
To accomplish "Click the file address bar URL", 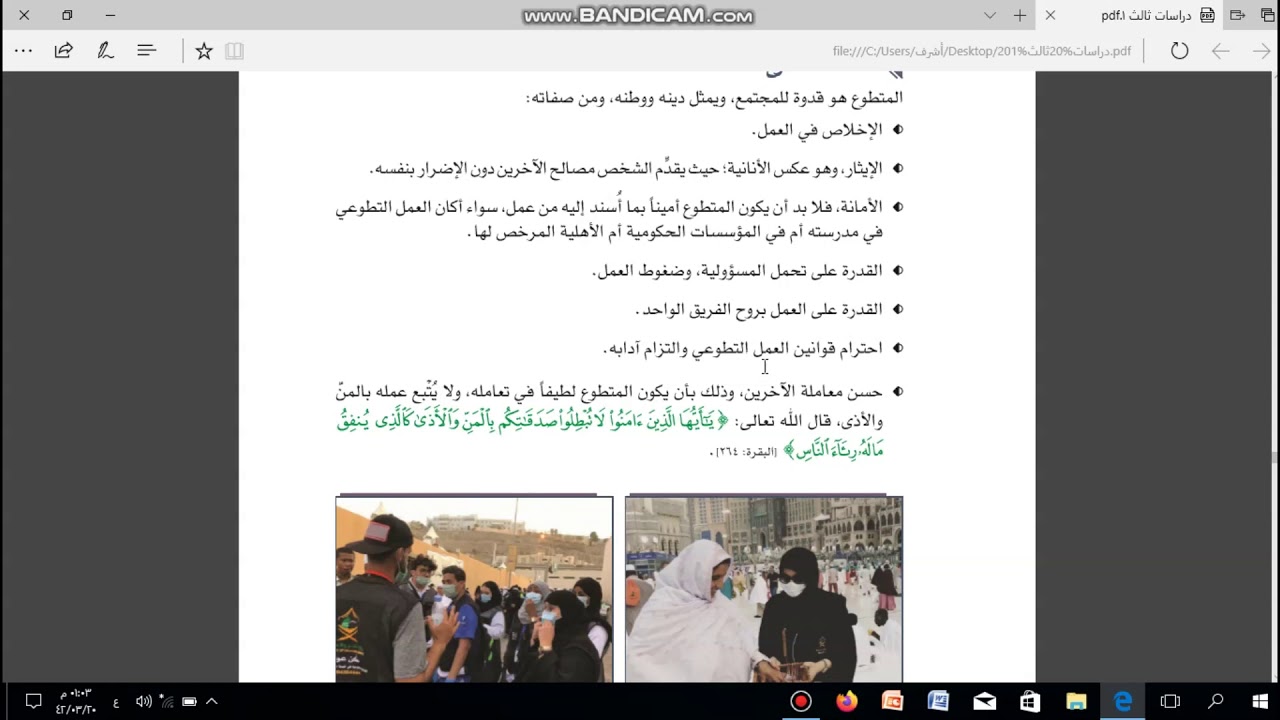I will (x=982, y=51).
